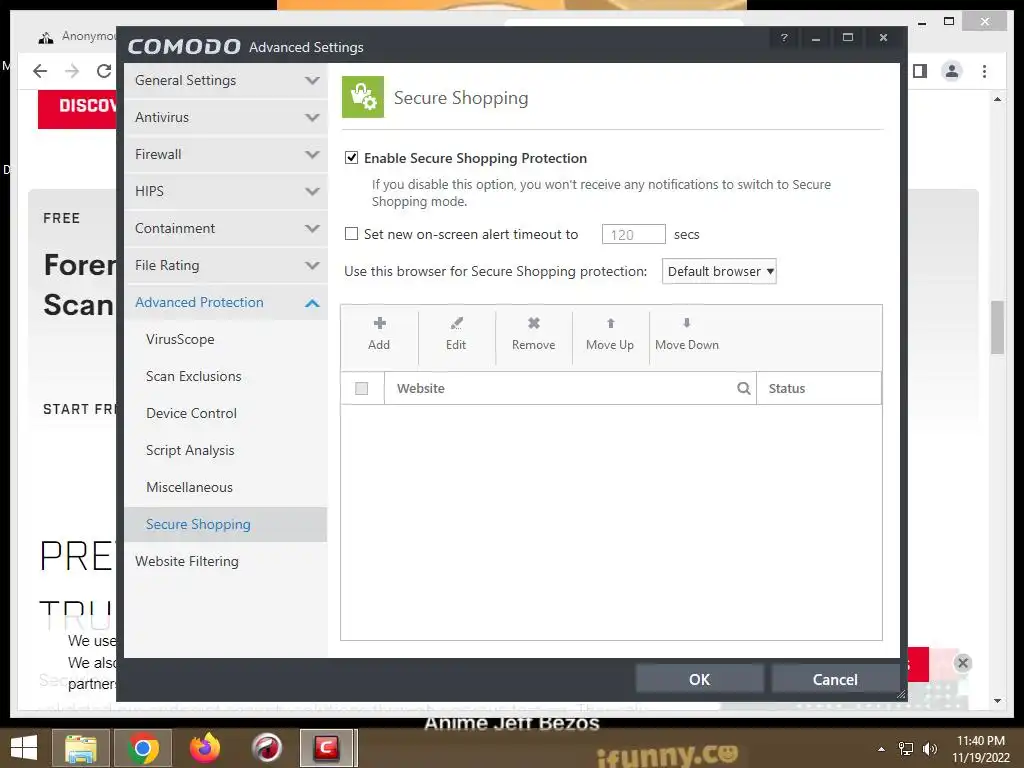Check the select-all Website header checkbox
Viewport: 1024px width, 768px height.
361,389
